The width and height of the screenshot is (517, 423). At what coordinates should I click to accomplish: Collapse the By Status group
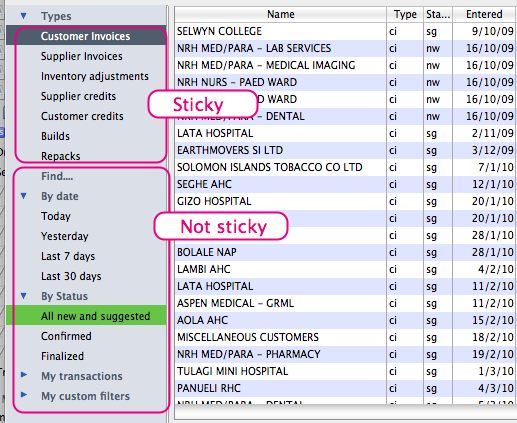pos(23,296)
